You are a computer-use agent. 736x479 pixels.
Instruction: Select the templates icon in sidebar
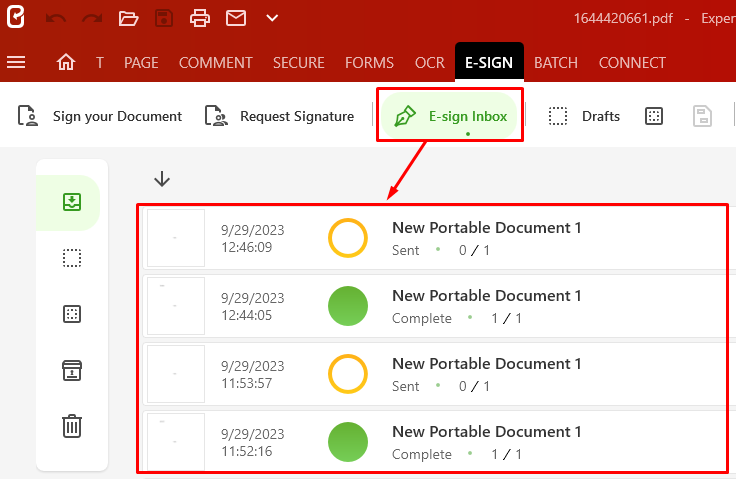[x=72, y=314]
